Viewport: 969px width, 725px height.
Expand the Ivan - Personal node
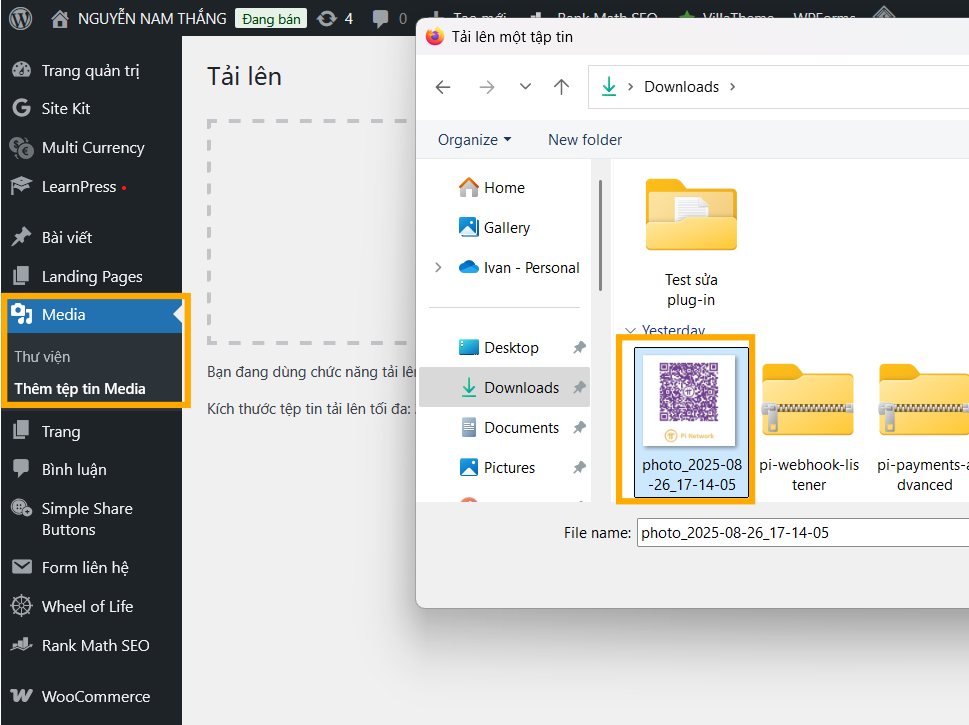438,268
